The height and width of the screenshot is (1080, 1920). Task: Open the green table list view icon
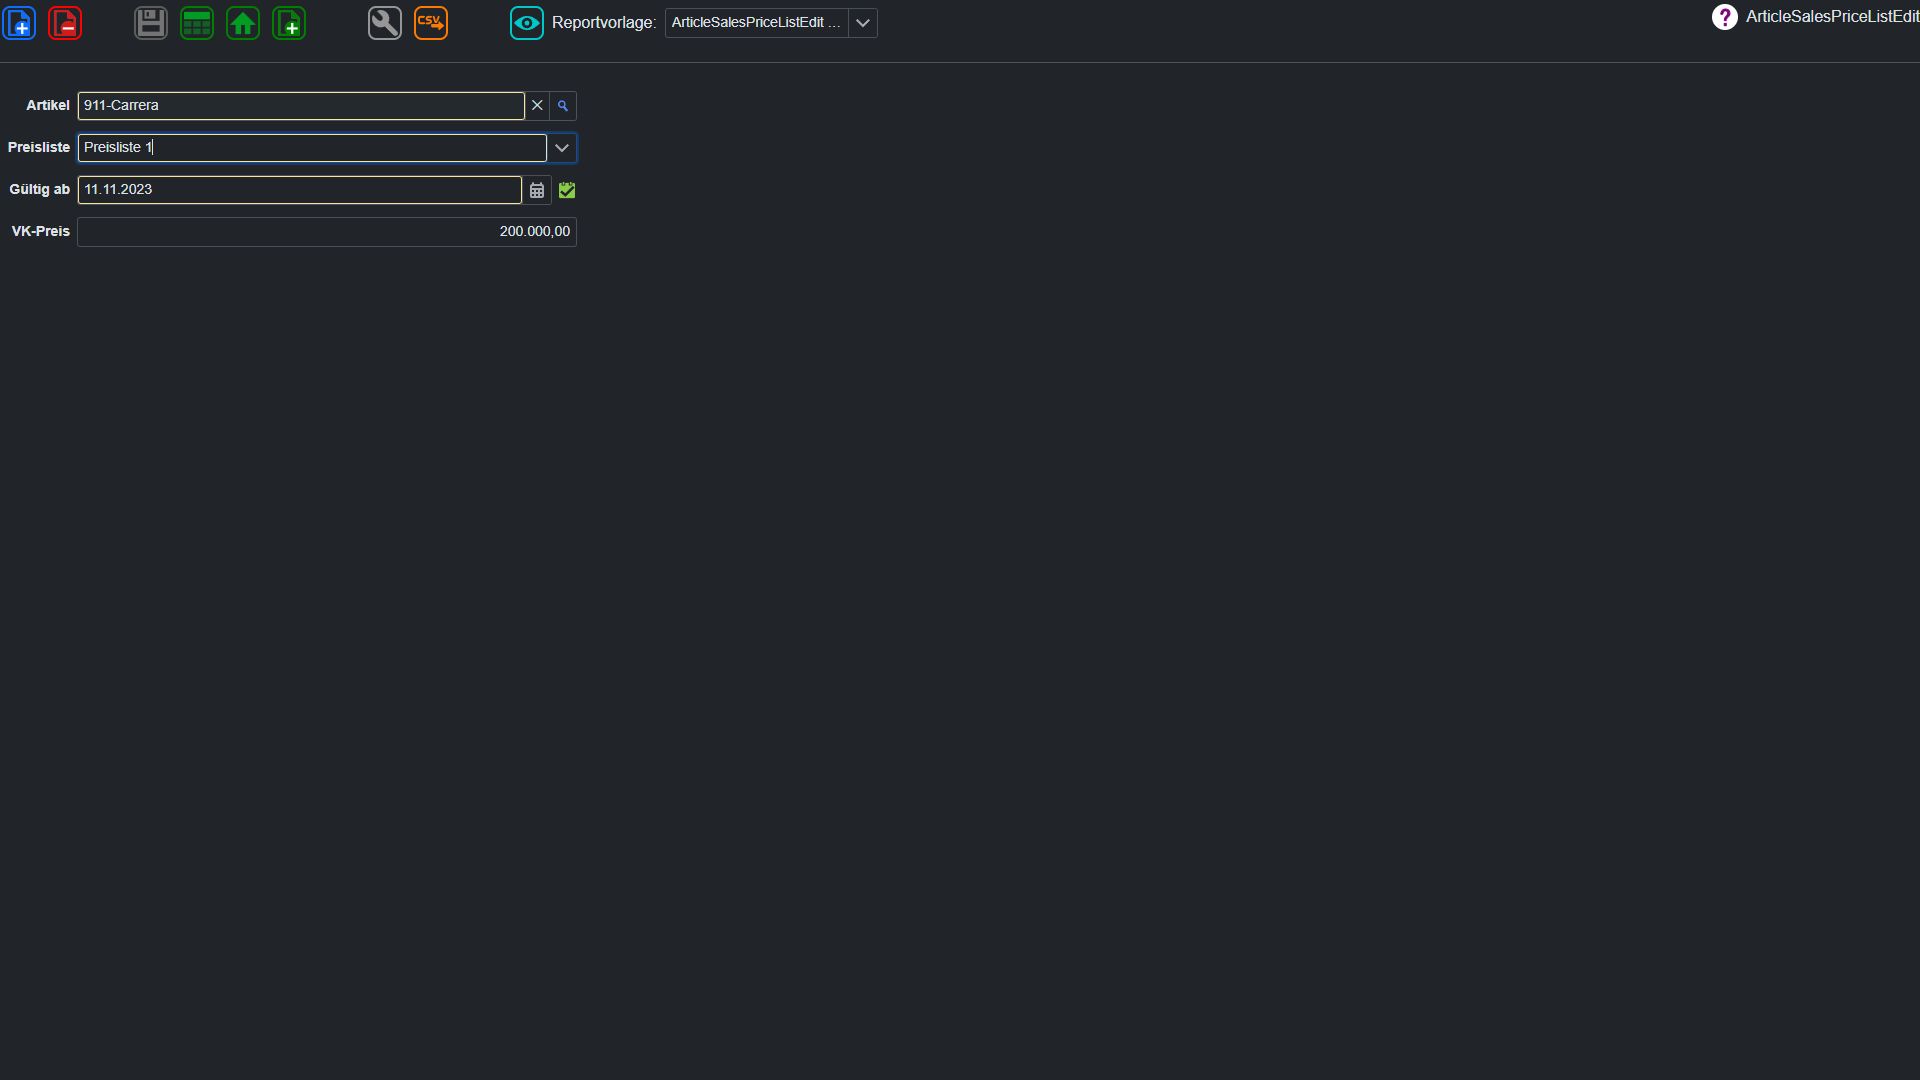[x=197, y=23]
